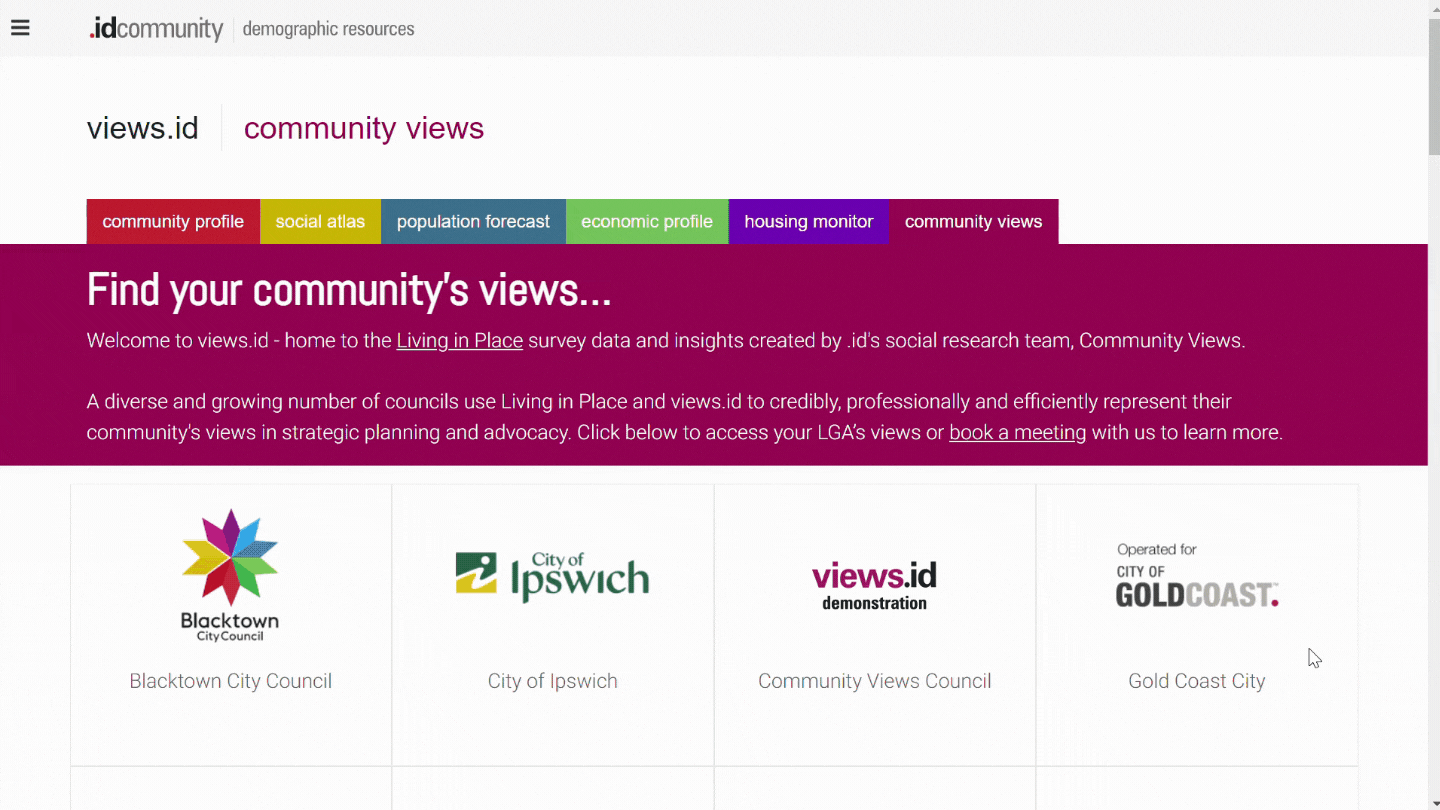Image resolution: width=1440 pixels, height=810 pixels.
Task: Click the views.id page heading
Action: coord(143,128)
